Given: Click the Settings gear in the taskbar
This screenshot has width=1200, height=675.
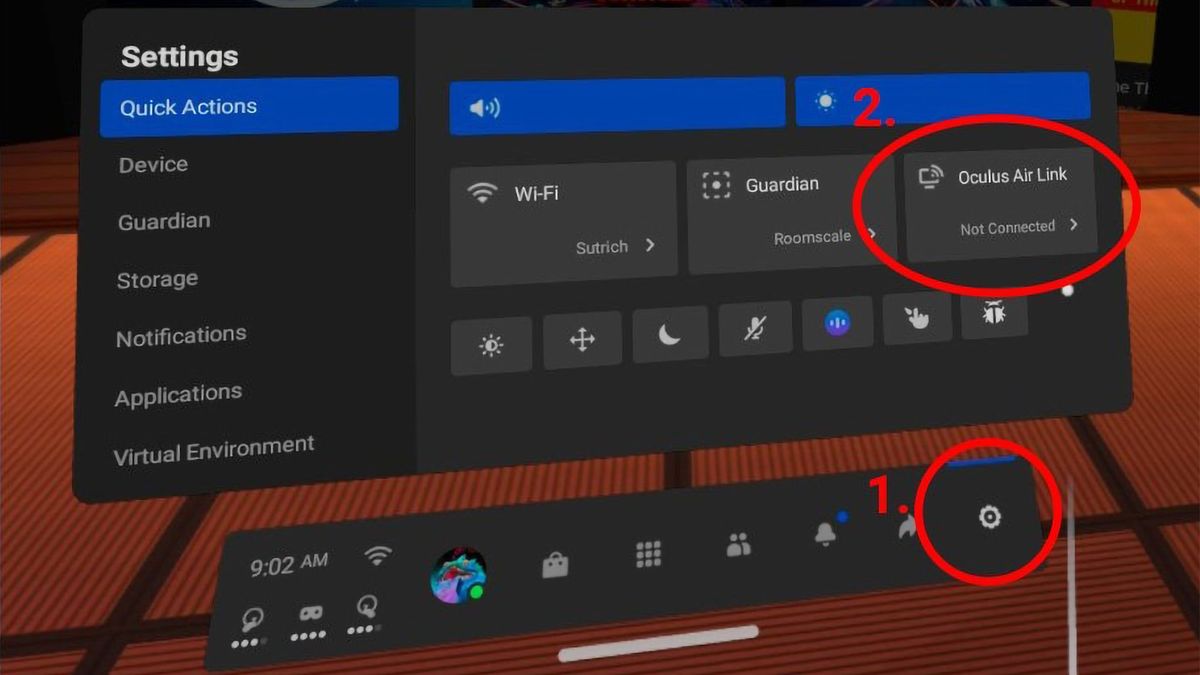Looking at the screenshot, I should pos(988,518).
